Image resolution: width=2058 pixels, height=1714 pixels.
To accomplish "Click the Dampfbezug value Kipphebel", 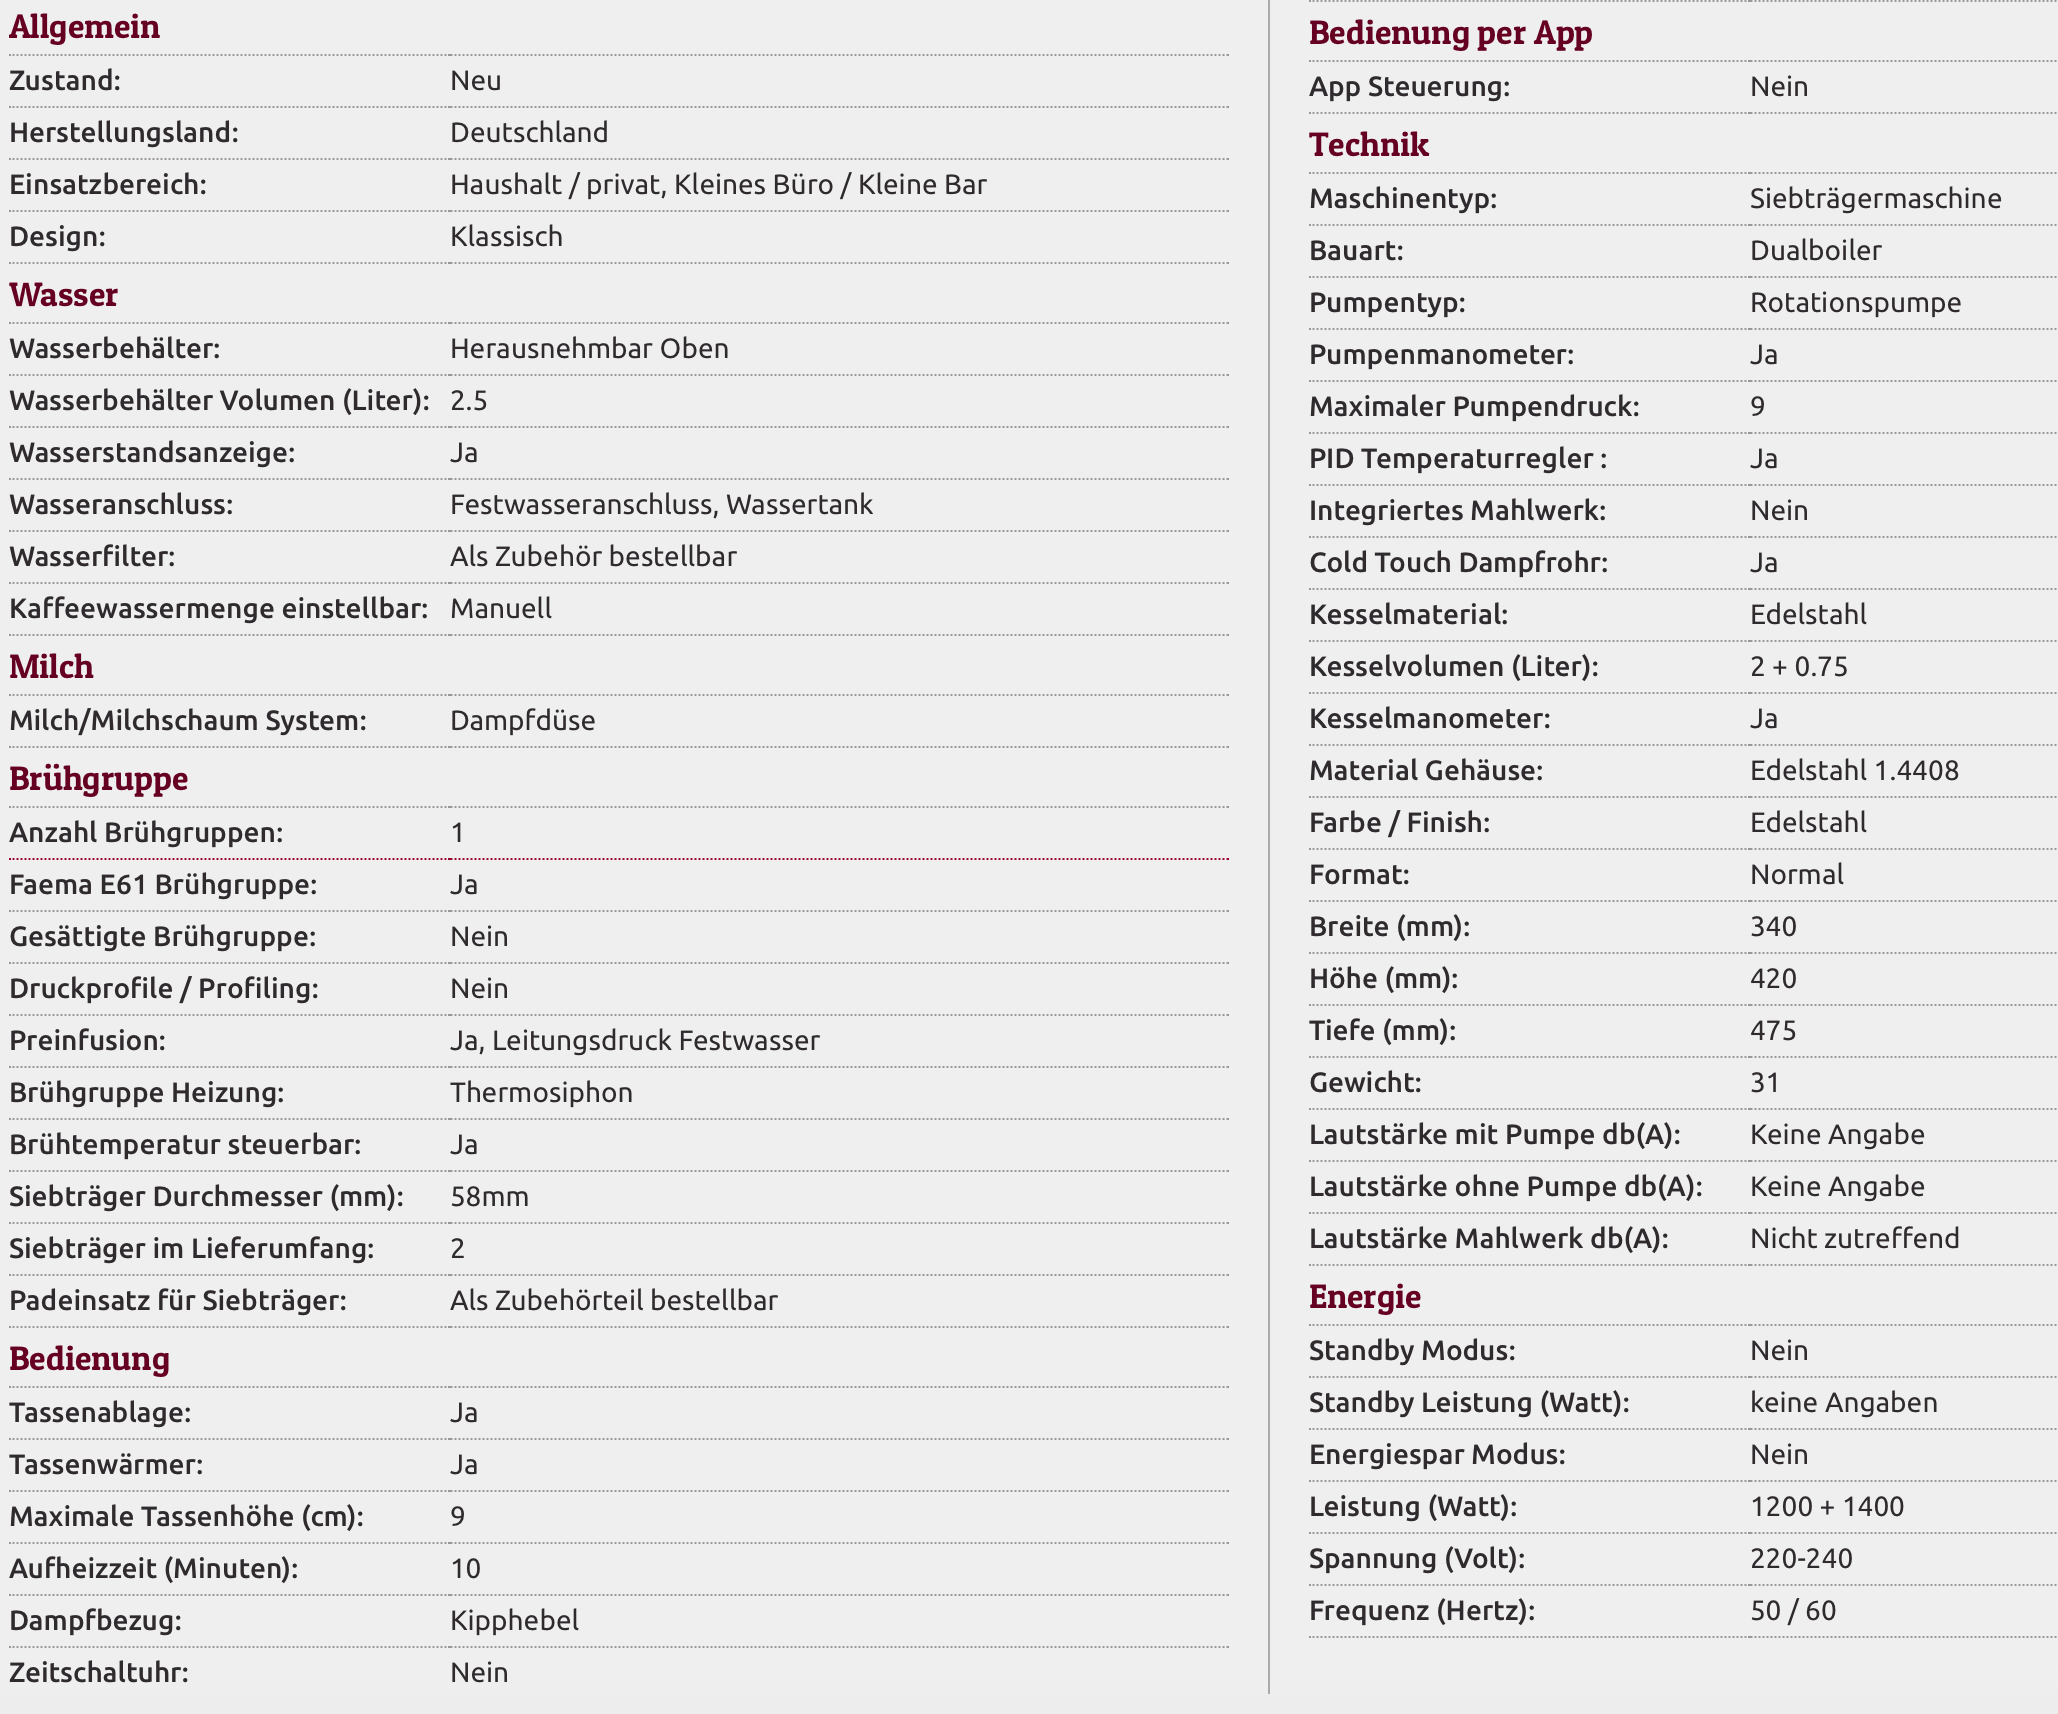I will click(514, 1621).
